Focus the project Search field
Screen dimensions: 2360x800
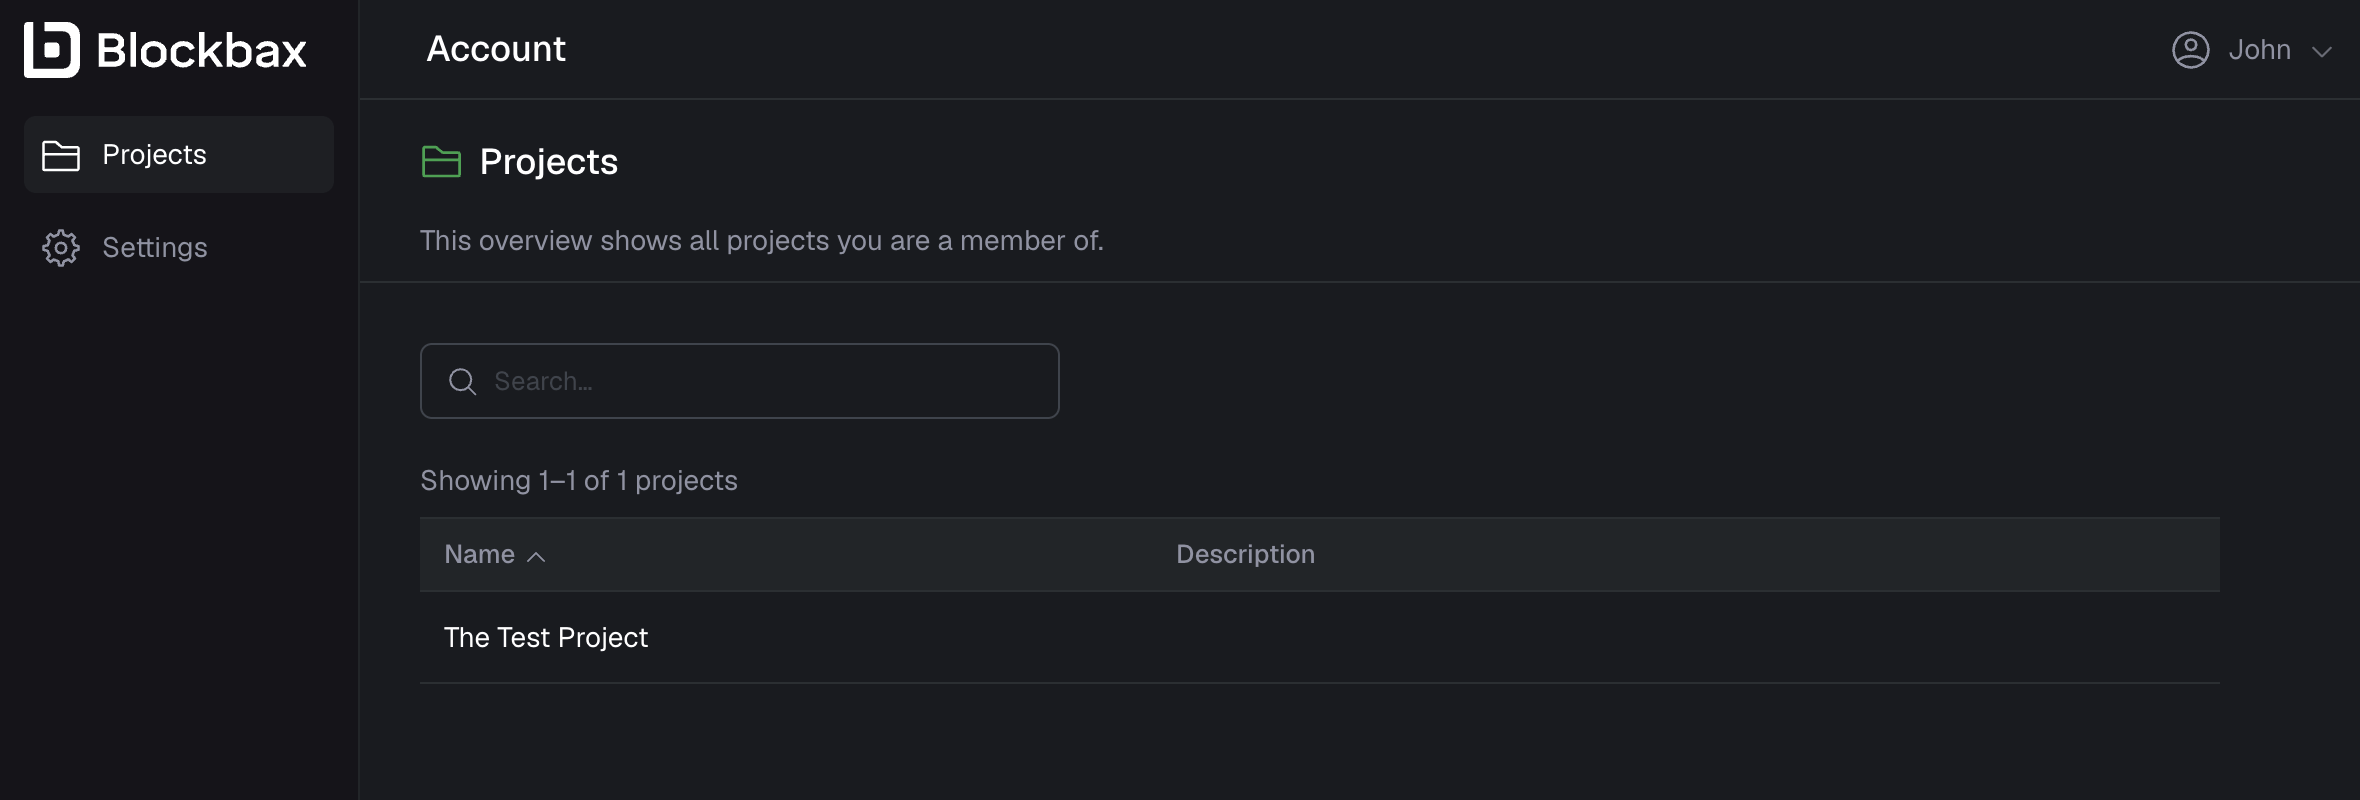(740, 381)
